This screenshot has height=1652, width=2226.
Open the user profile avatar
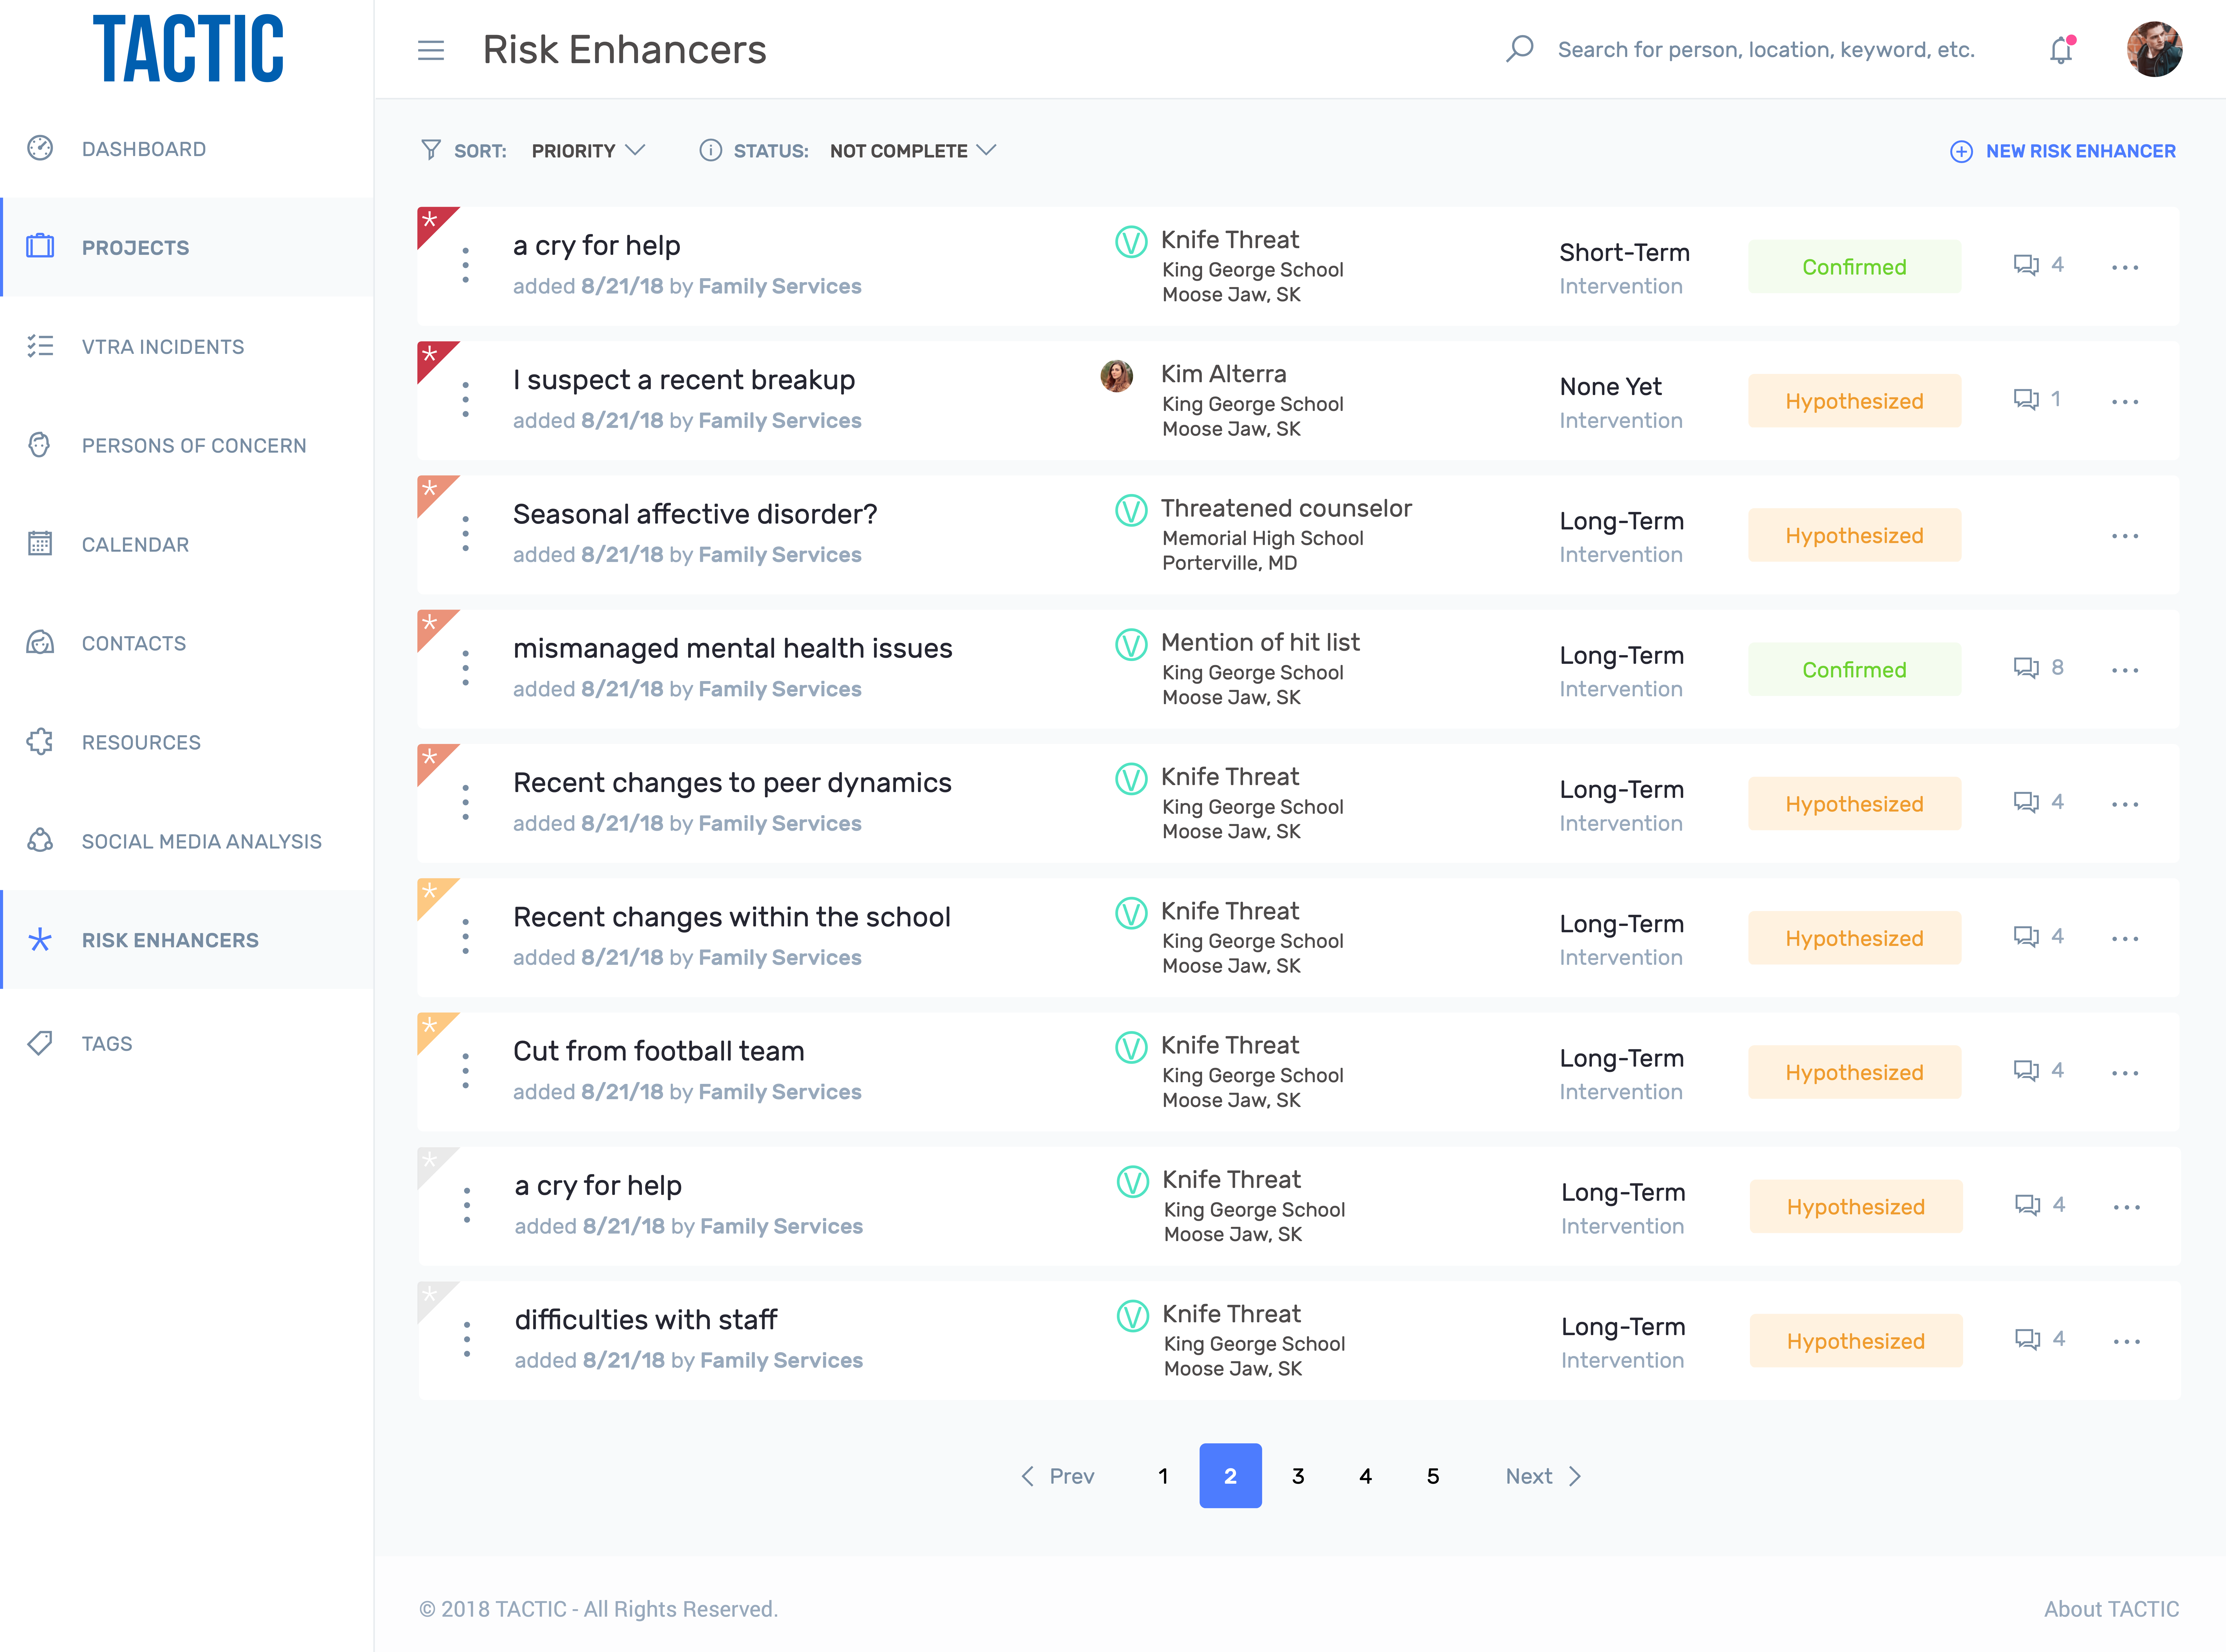tap(2154, 49)
